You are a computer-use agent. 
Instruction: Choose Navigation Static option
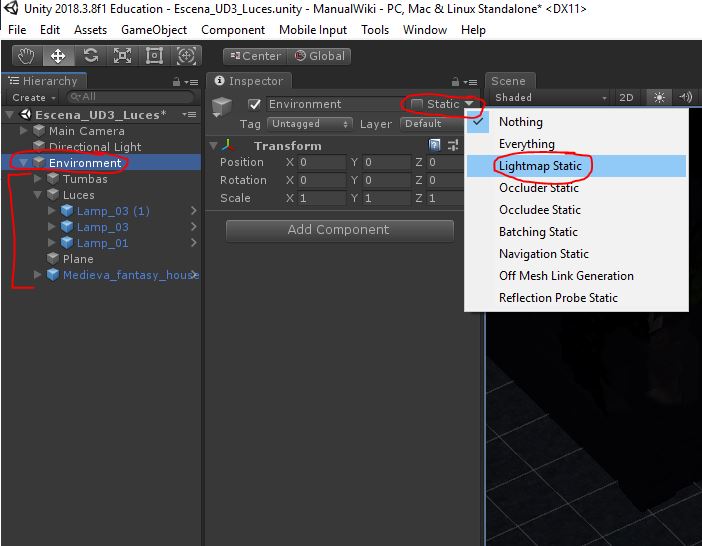[x=576, y=254]
